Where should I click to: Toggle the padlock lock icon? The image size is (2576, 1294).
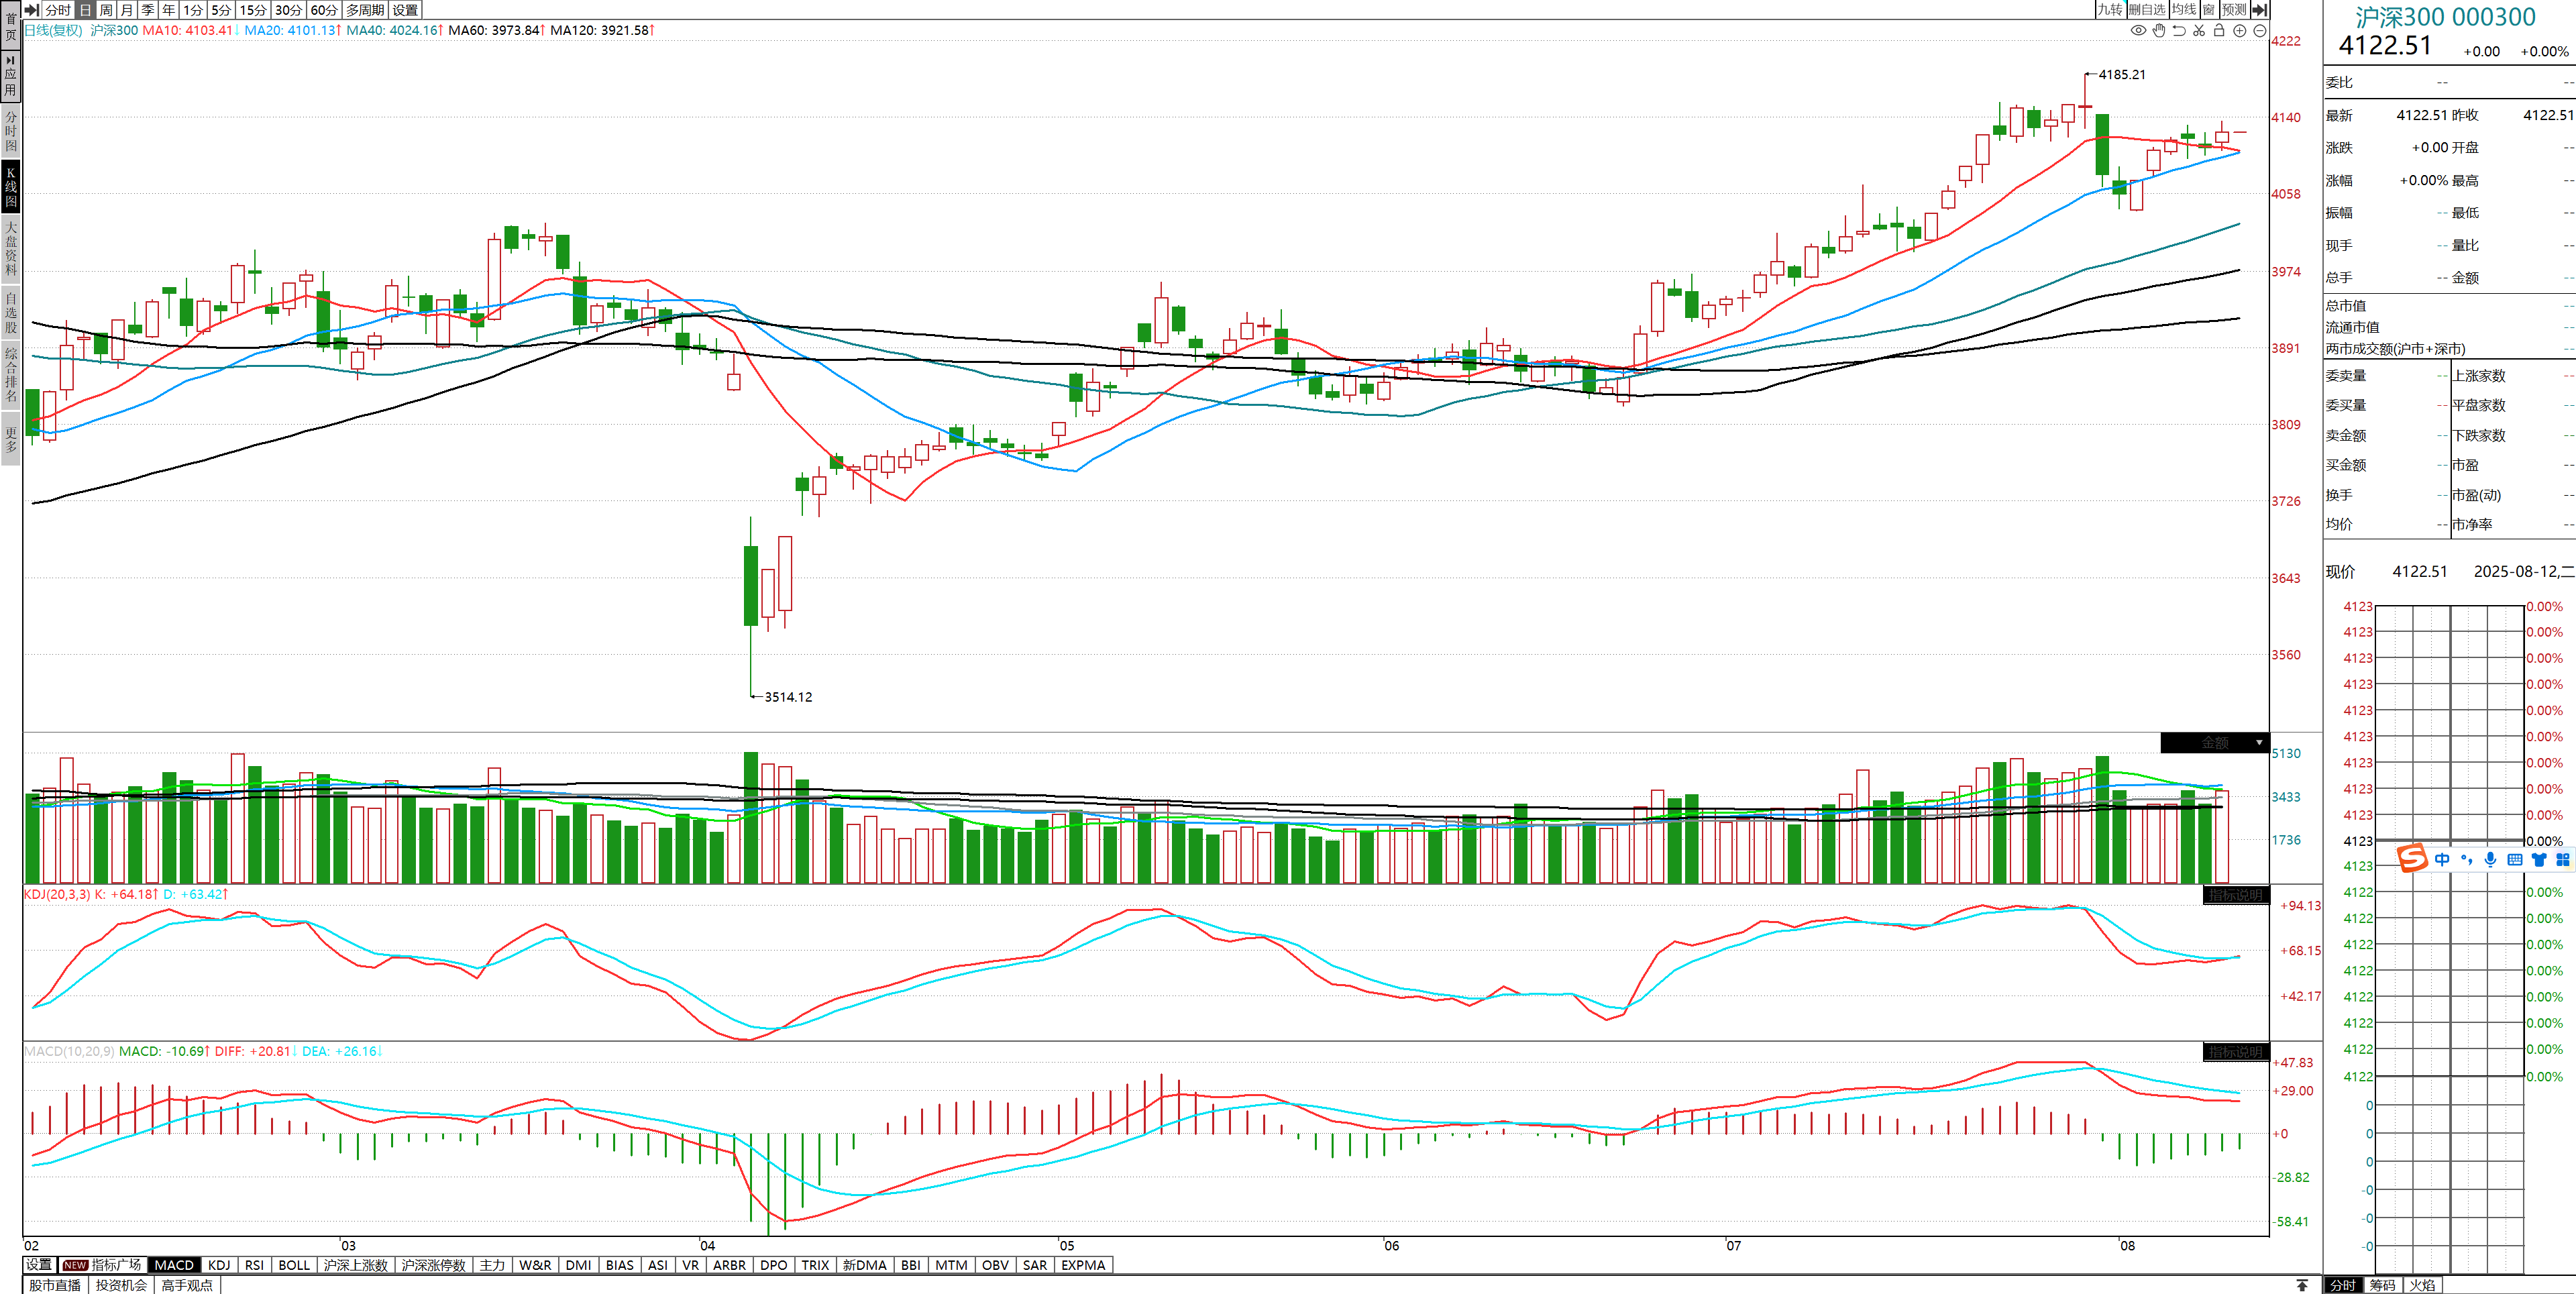click(x=2219, y=31)
